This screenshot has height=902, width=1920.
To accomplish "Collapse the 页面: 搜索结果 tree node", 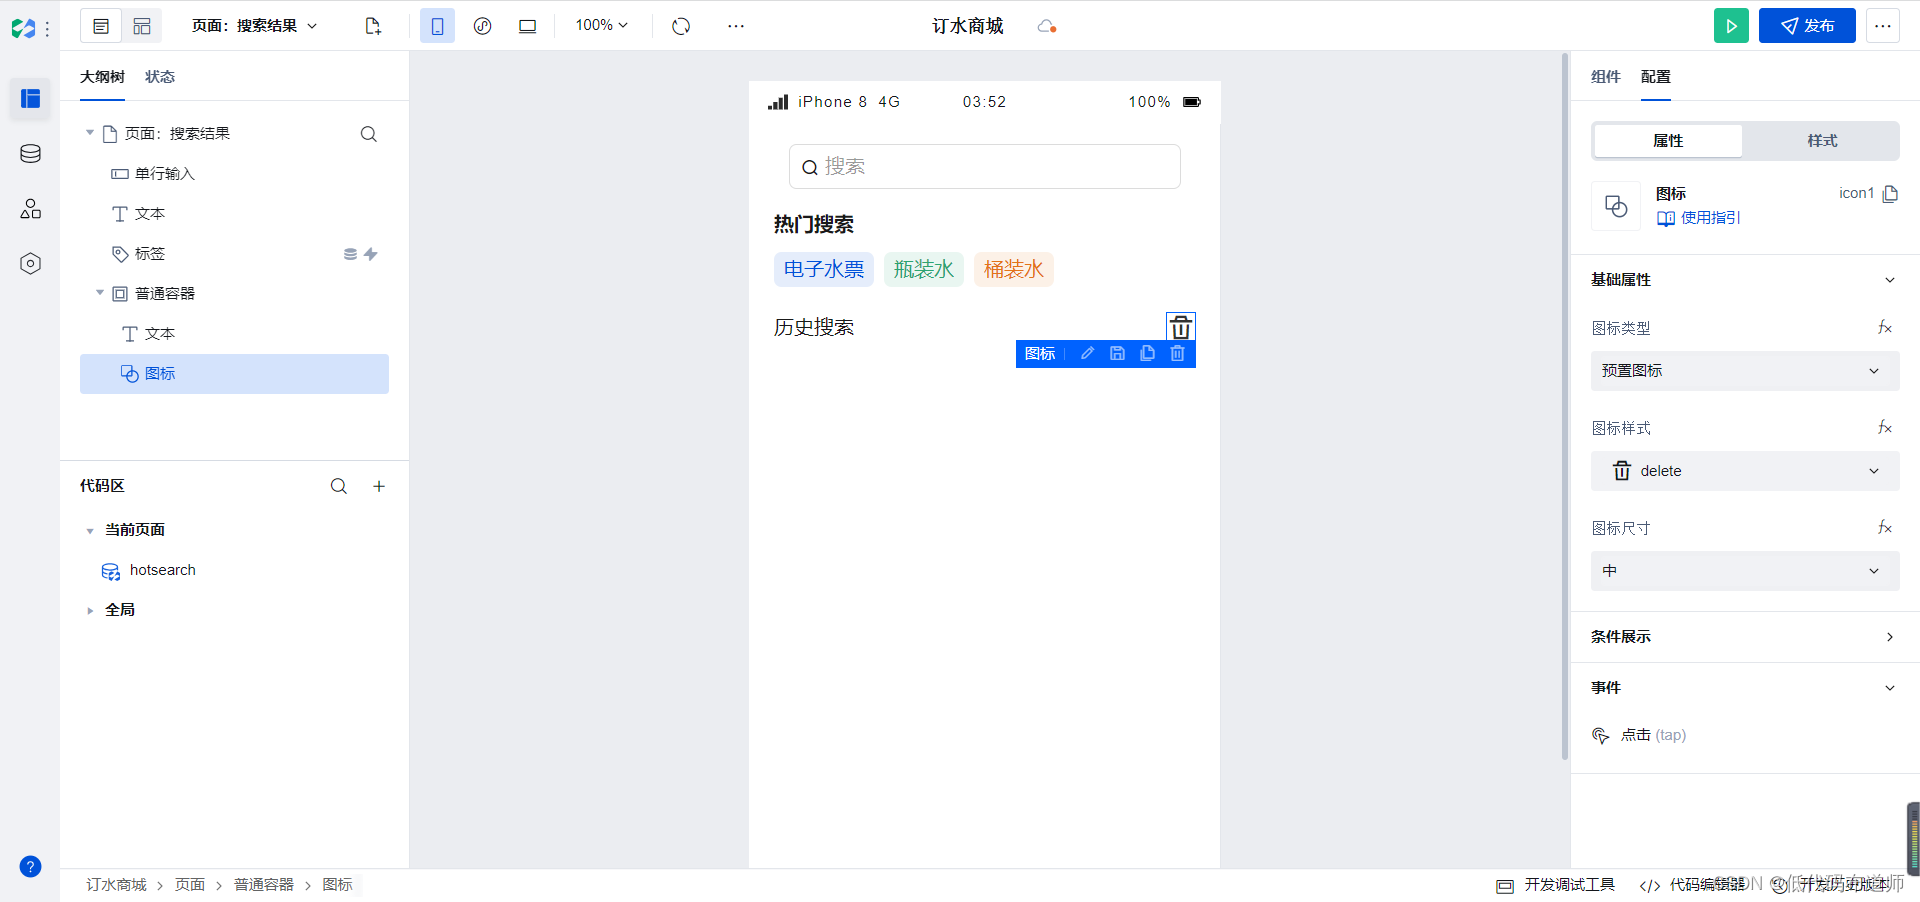I will [x=89, y=133].
